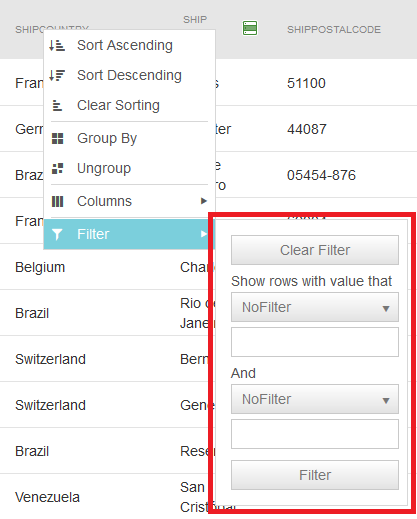
Task: Click the SHIP column header
Action: pos(195,20)
